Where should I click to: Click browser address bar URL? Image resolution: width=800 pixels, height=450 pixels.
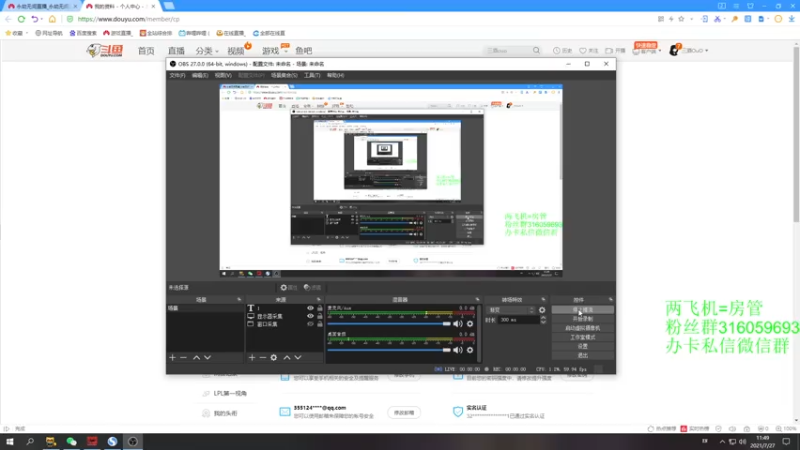(x=129, y=19)
